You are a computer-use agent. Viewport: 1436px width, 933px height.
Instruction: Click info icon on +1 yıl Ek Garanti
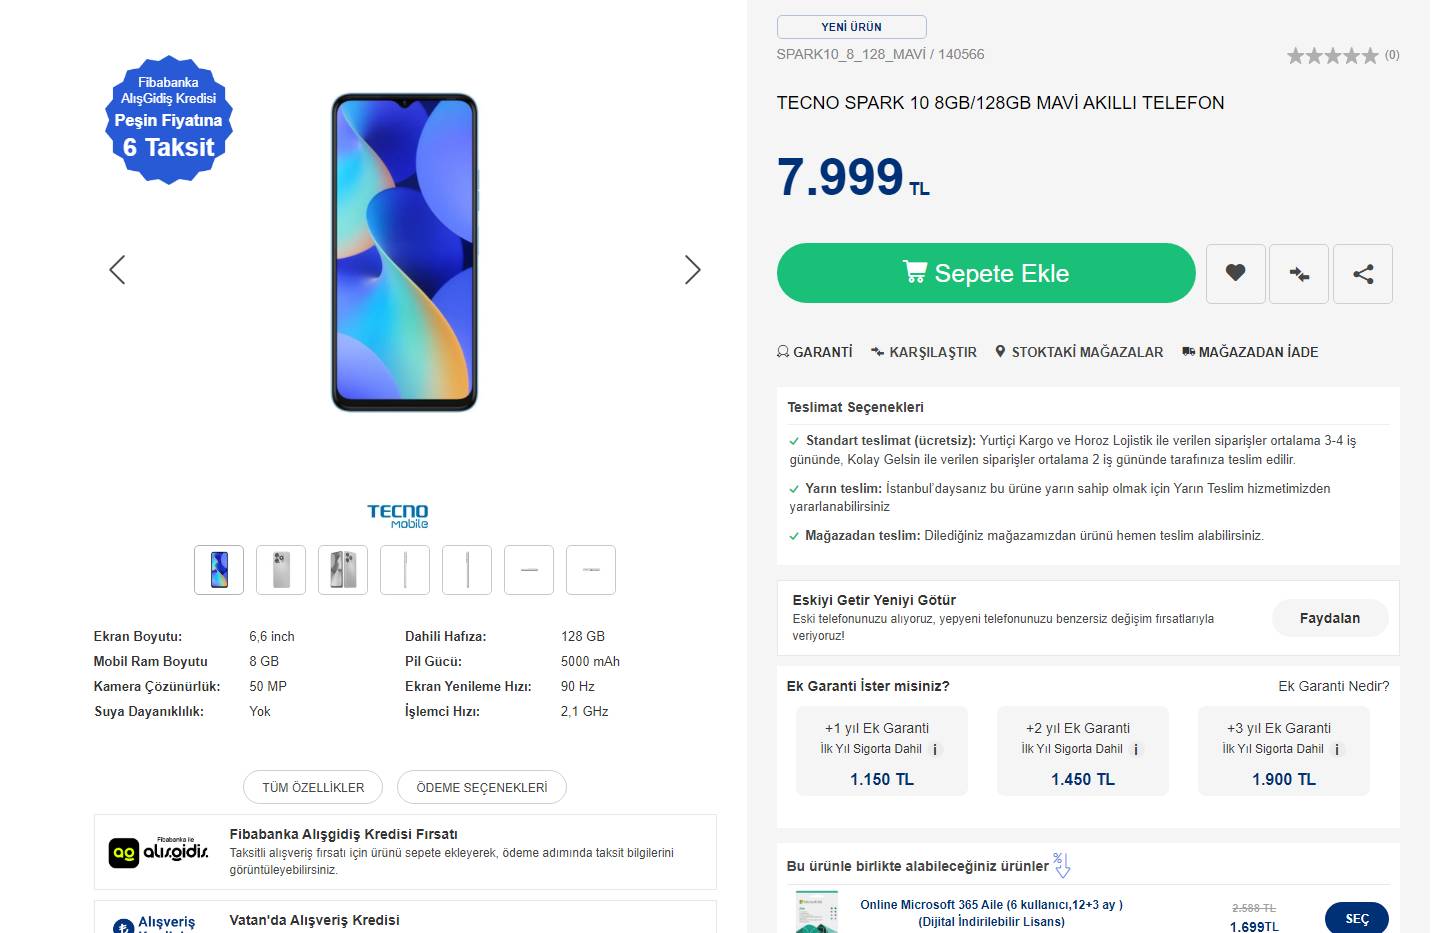(x=935, y=750)
